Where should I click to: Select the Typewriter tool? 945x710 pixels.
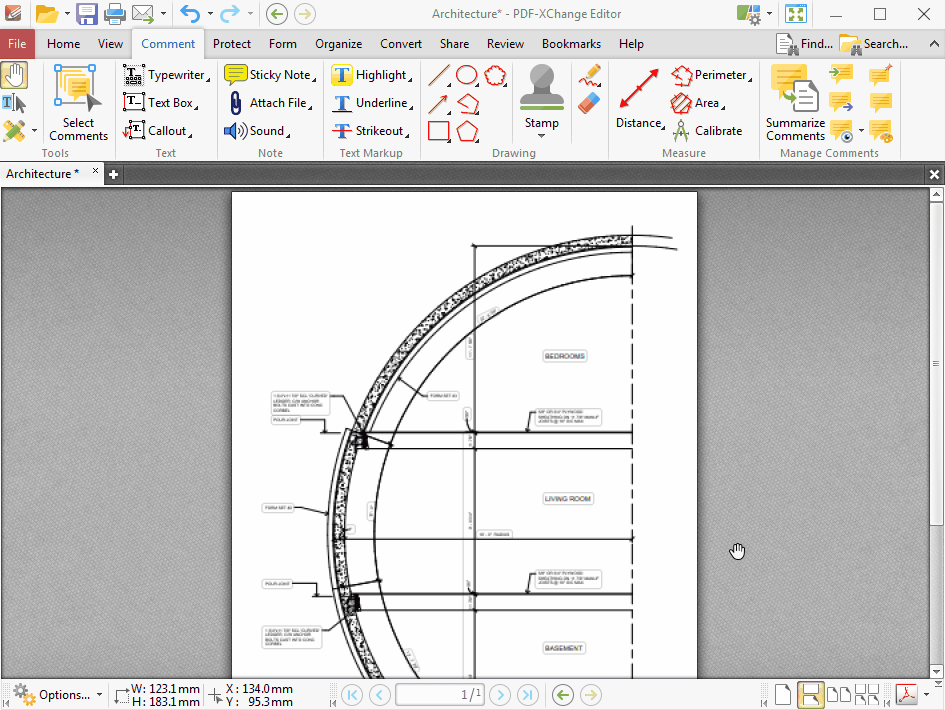click(165, 75)
